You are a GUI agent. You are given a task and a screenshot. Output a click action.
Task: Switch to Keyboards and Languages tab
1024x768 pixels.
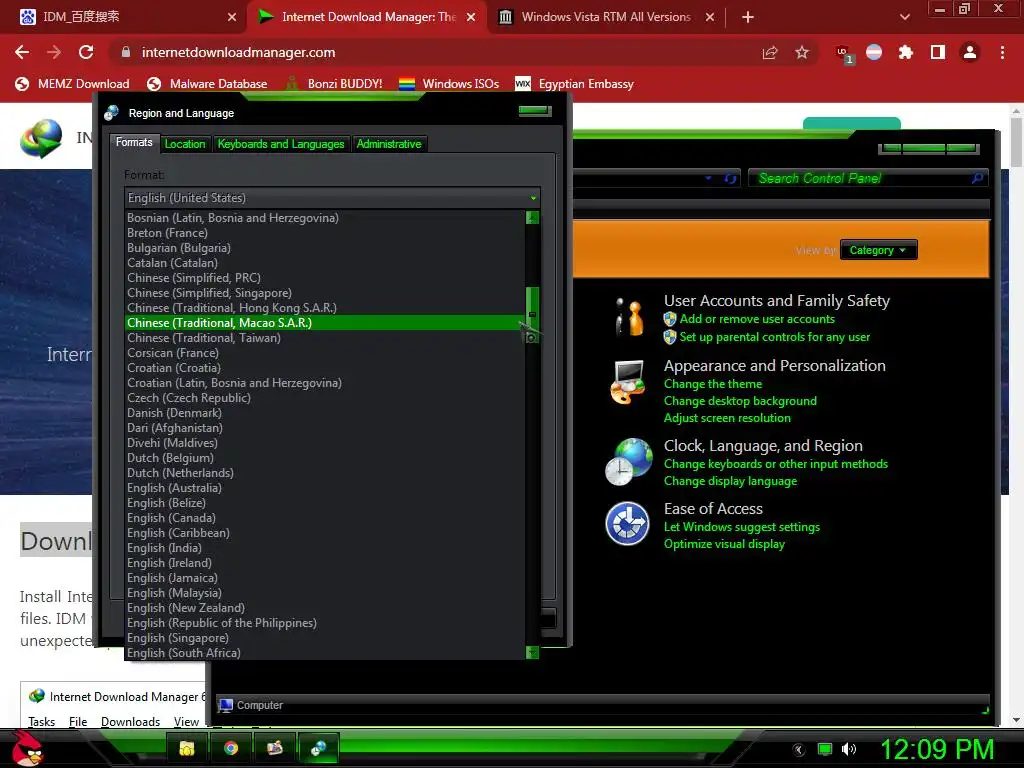click(281, 144)
